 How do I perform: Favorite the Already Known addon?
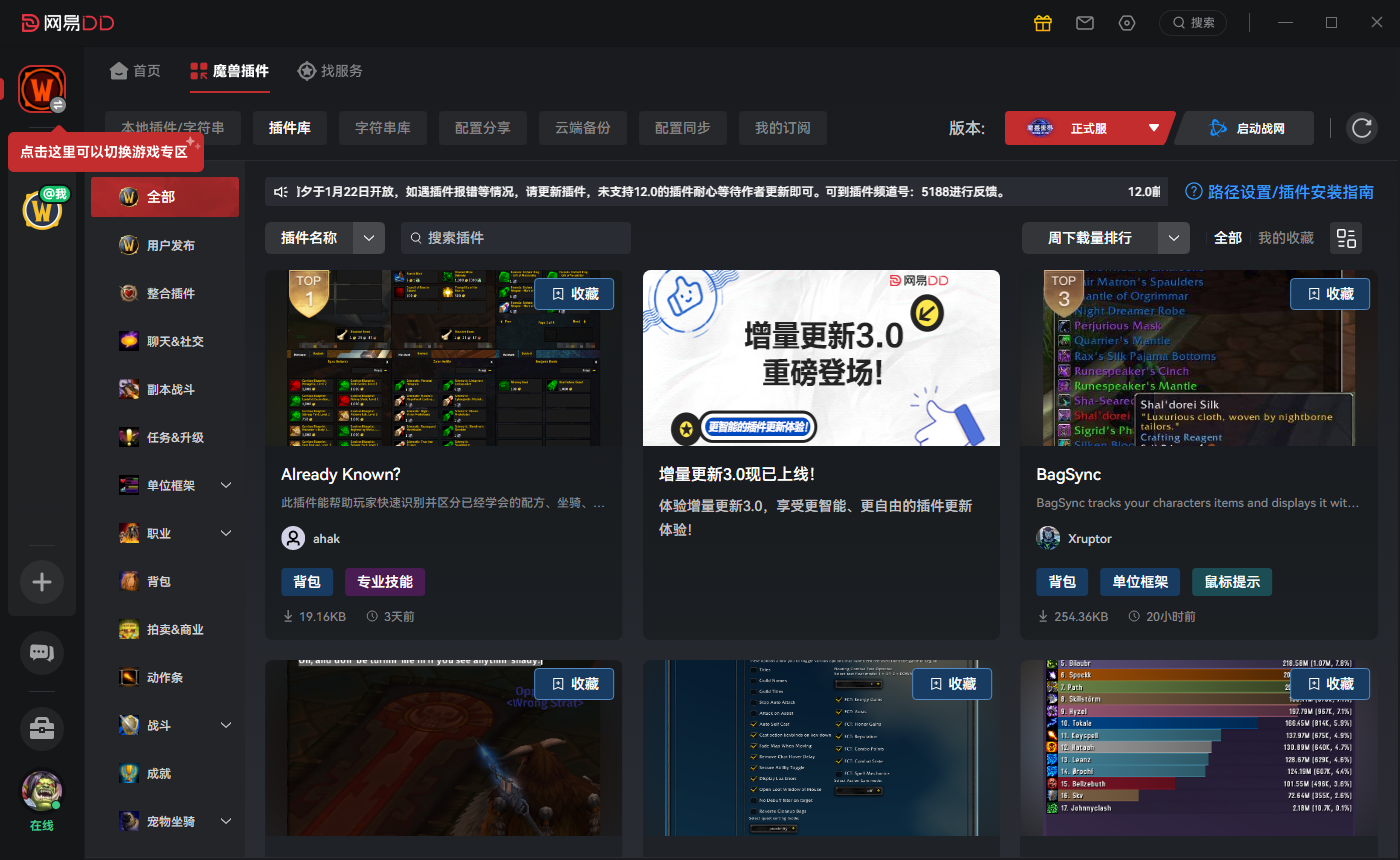[x=574, y=293]
